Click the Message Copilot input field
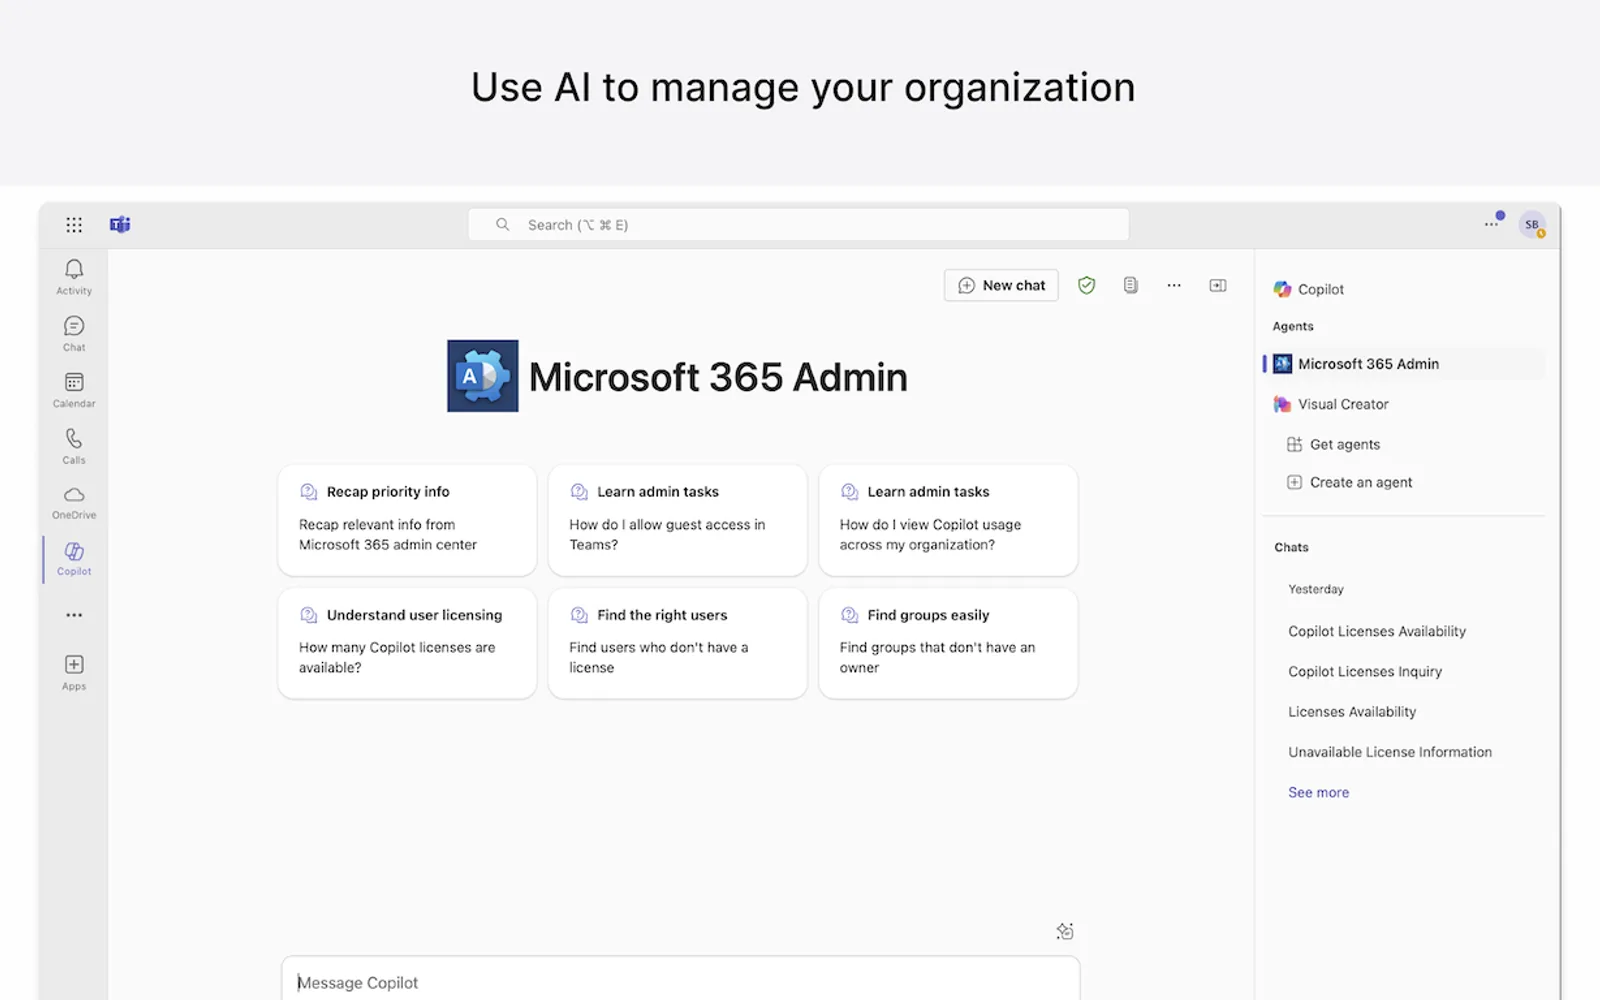Screen dimensions: 1600x1000 [680, 978]
